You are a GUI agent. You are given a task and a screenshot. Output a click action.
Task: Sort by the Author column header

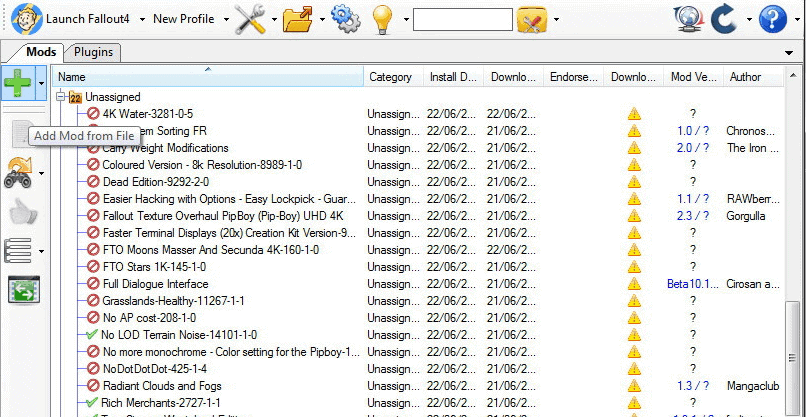coord(754,77)
